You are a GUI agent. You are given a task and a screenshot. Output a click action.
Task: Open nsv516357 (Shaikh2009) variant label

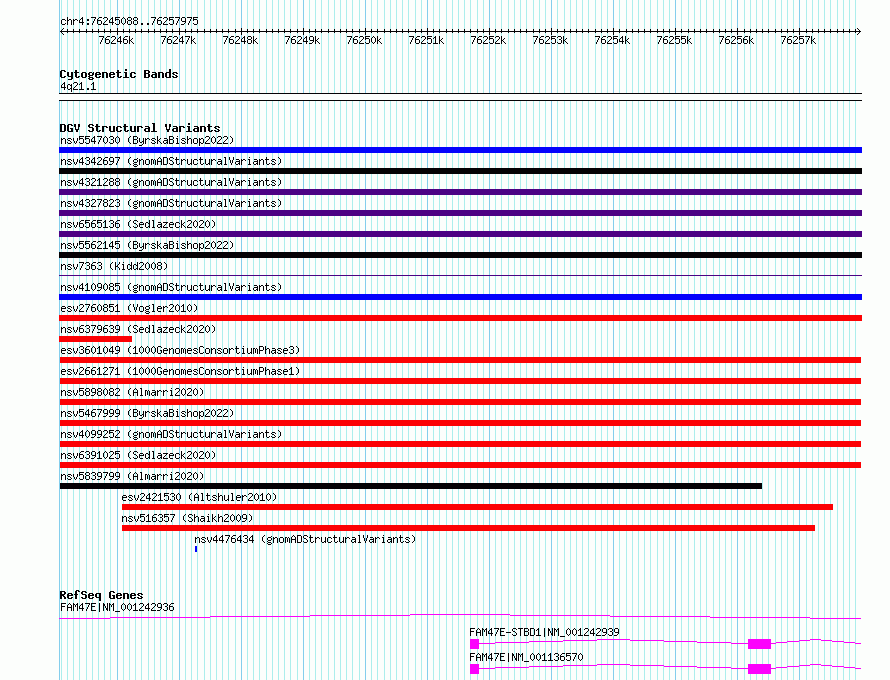tap(187, 518)
